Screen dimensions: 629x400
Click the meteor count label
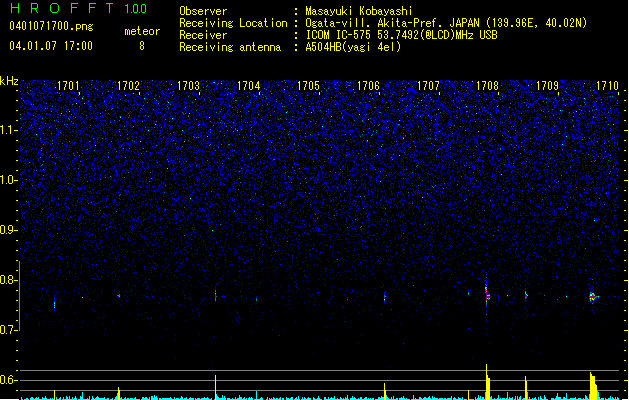pos(142,31)
